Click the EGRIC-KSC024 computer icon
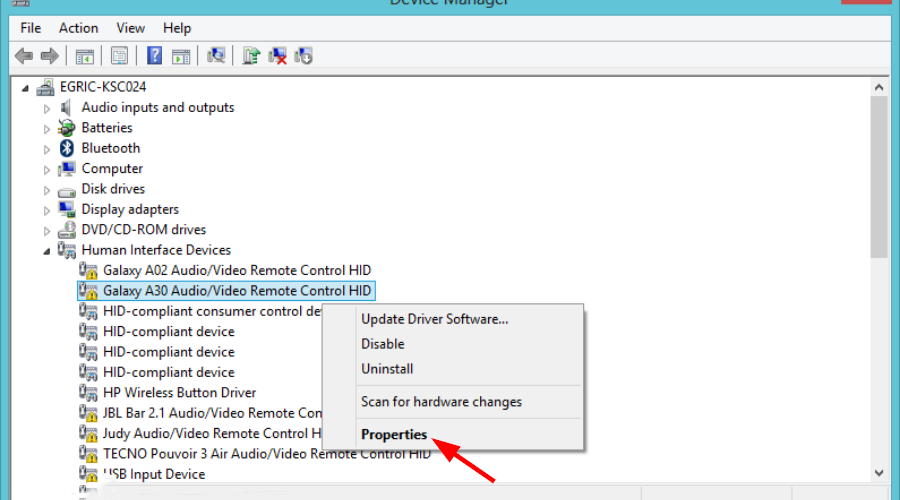This screenshot has height=500, width=900. [x=45, y=87]
